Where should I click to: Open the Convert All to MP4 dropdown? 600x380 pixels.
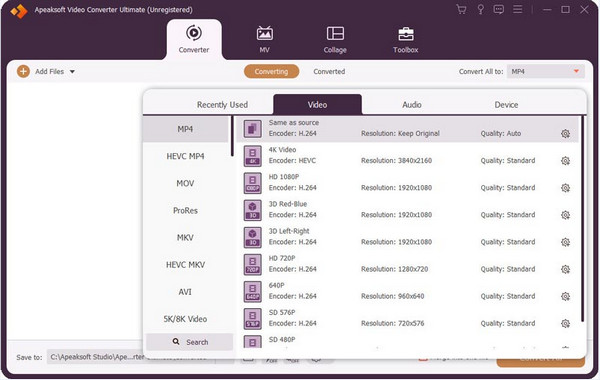(546, 72)
